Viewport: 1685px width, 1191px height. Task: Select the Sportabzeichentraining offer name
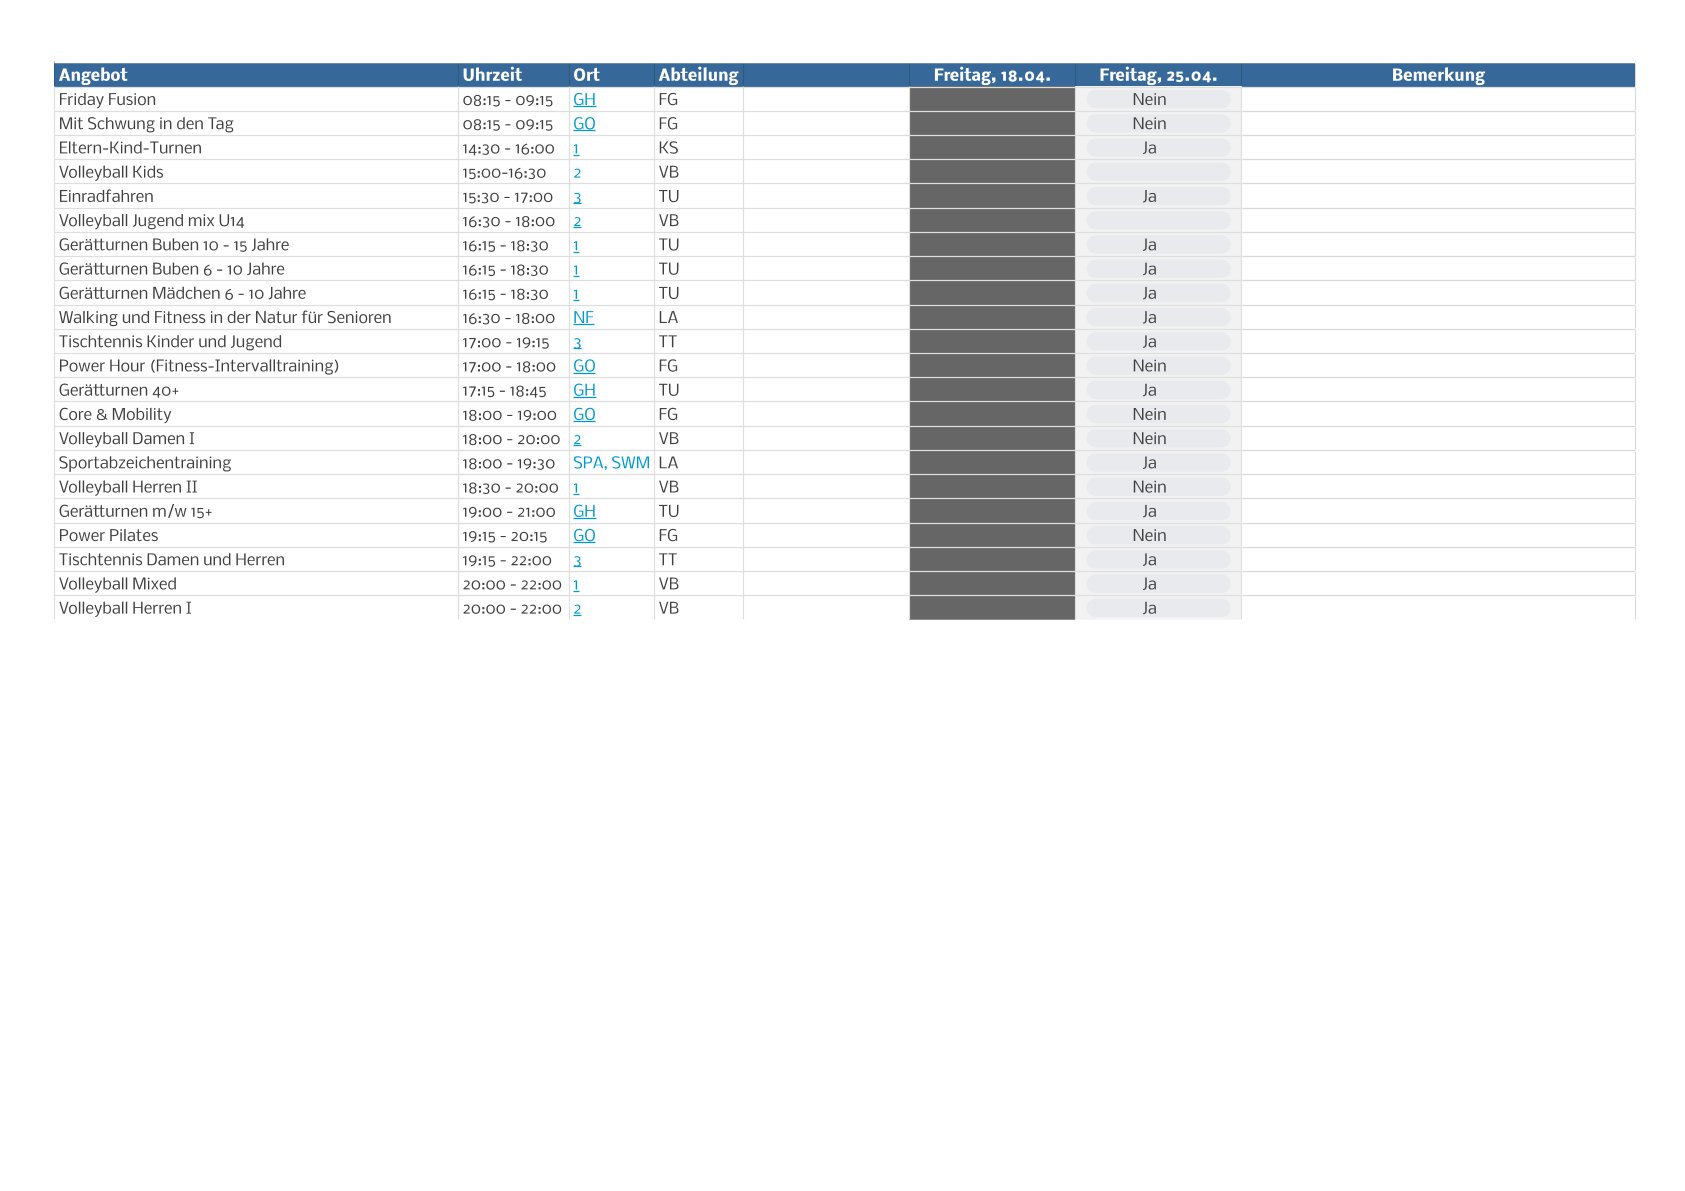pos(145,463)
